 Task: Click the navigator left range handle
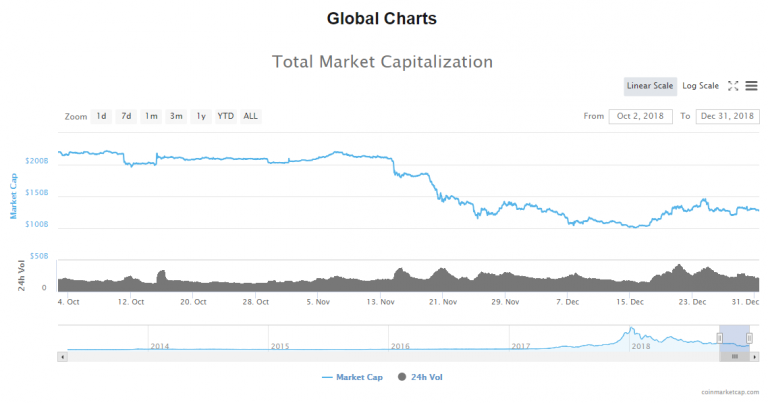point(720,338)
